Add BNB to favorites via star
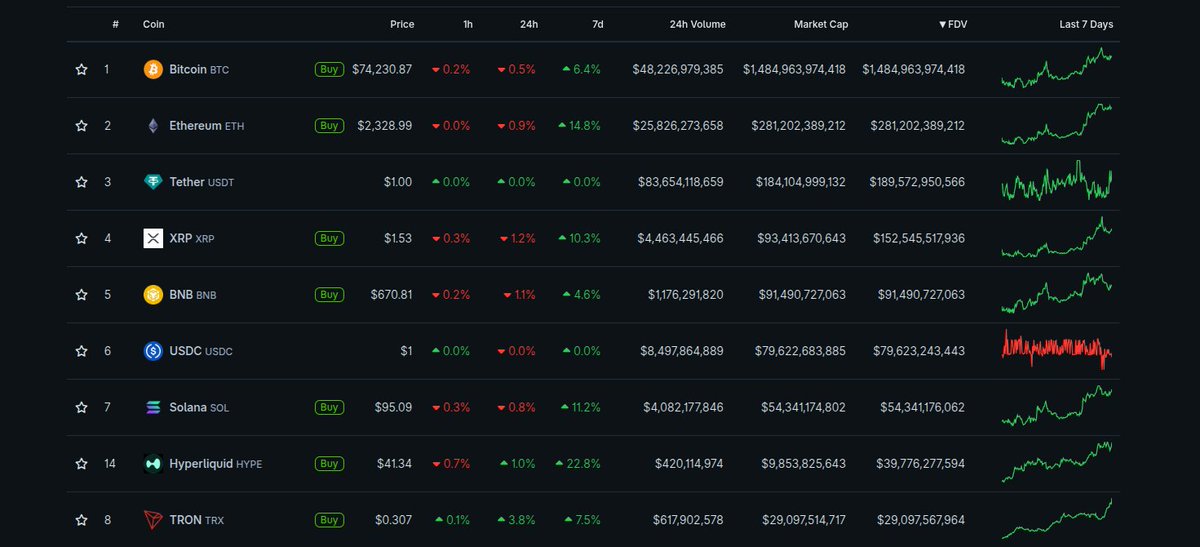The width and height of the screenshot is (1200, 547). 82,295
